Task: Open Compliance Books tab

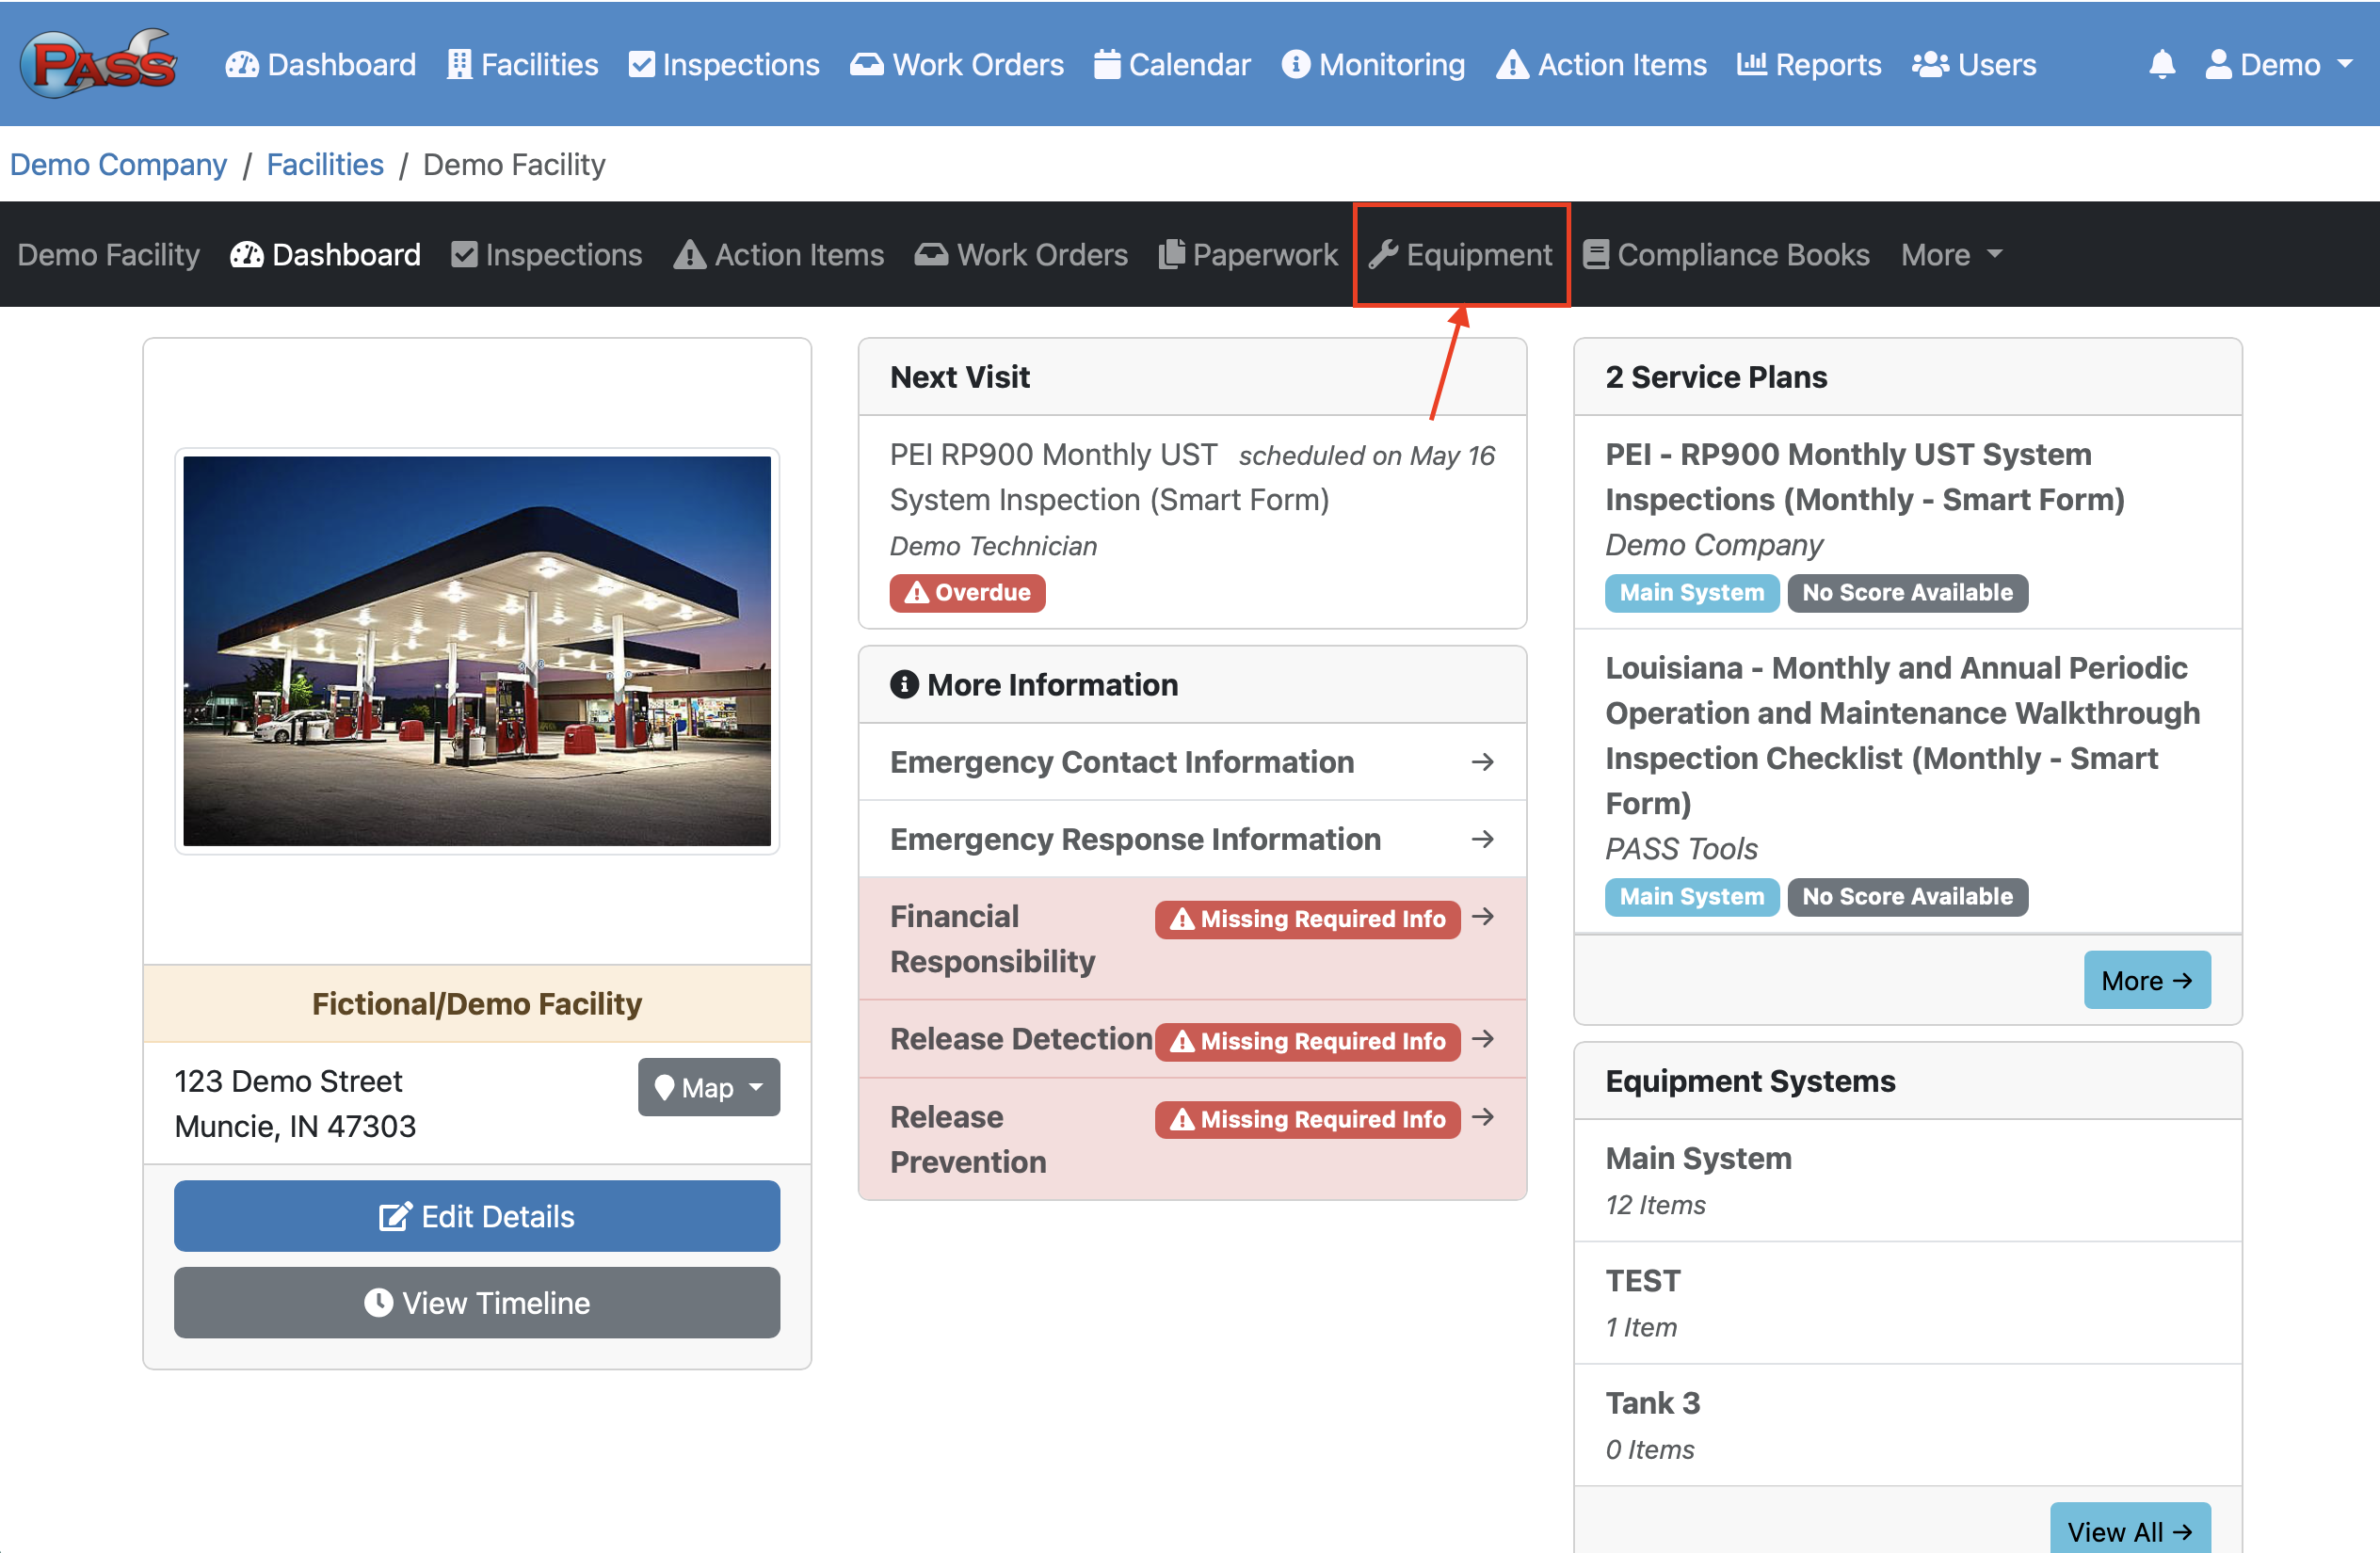Action: (x=1726, y=255)
